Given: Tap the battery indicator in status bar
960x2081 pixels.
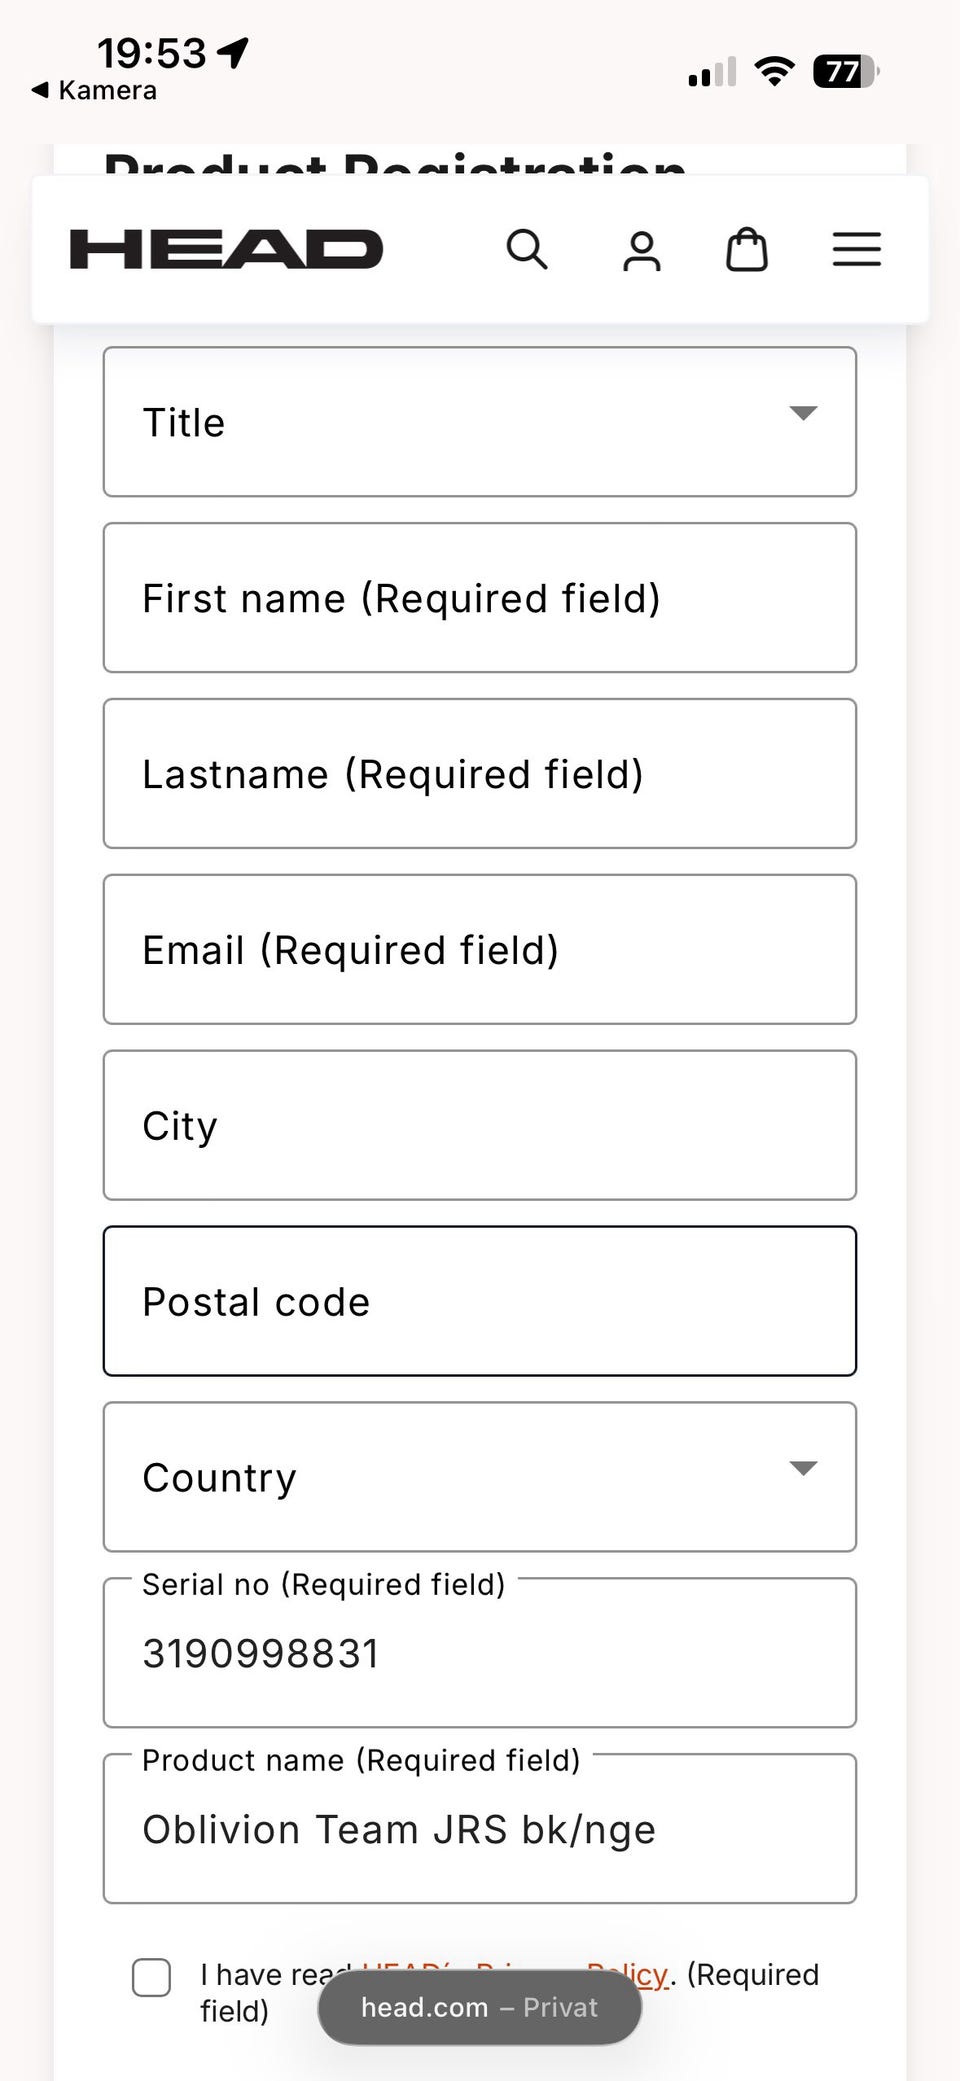Looking at the screenshot, I should [845, 72].
